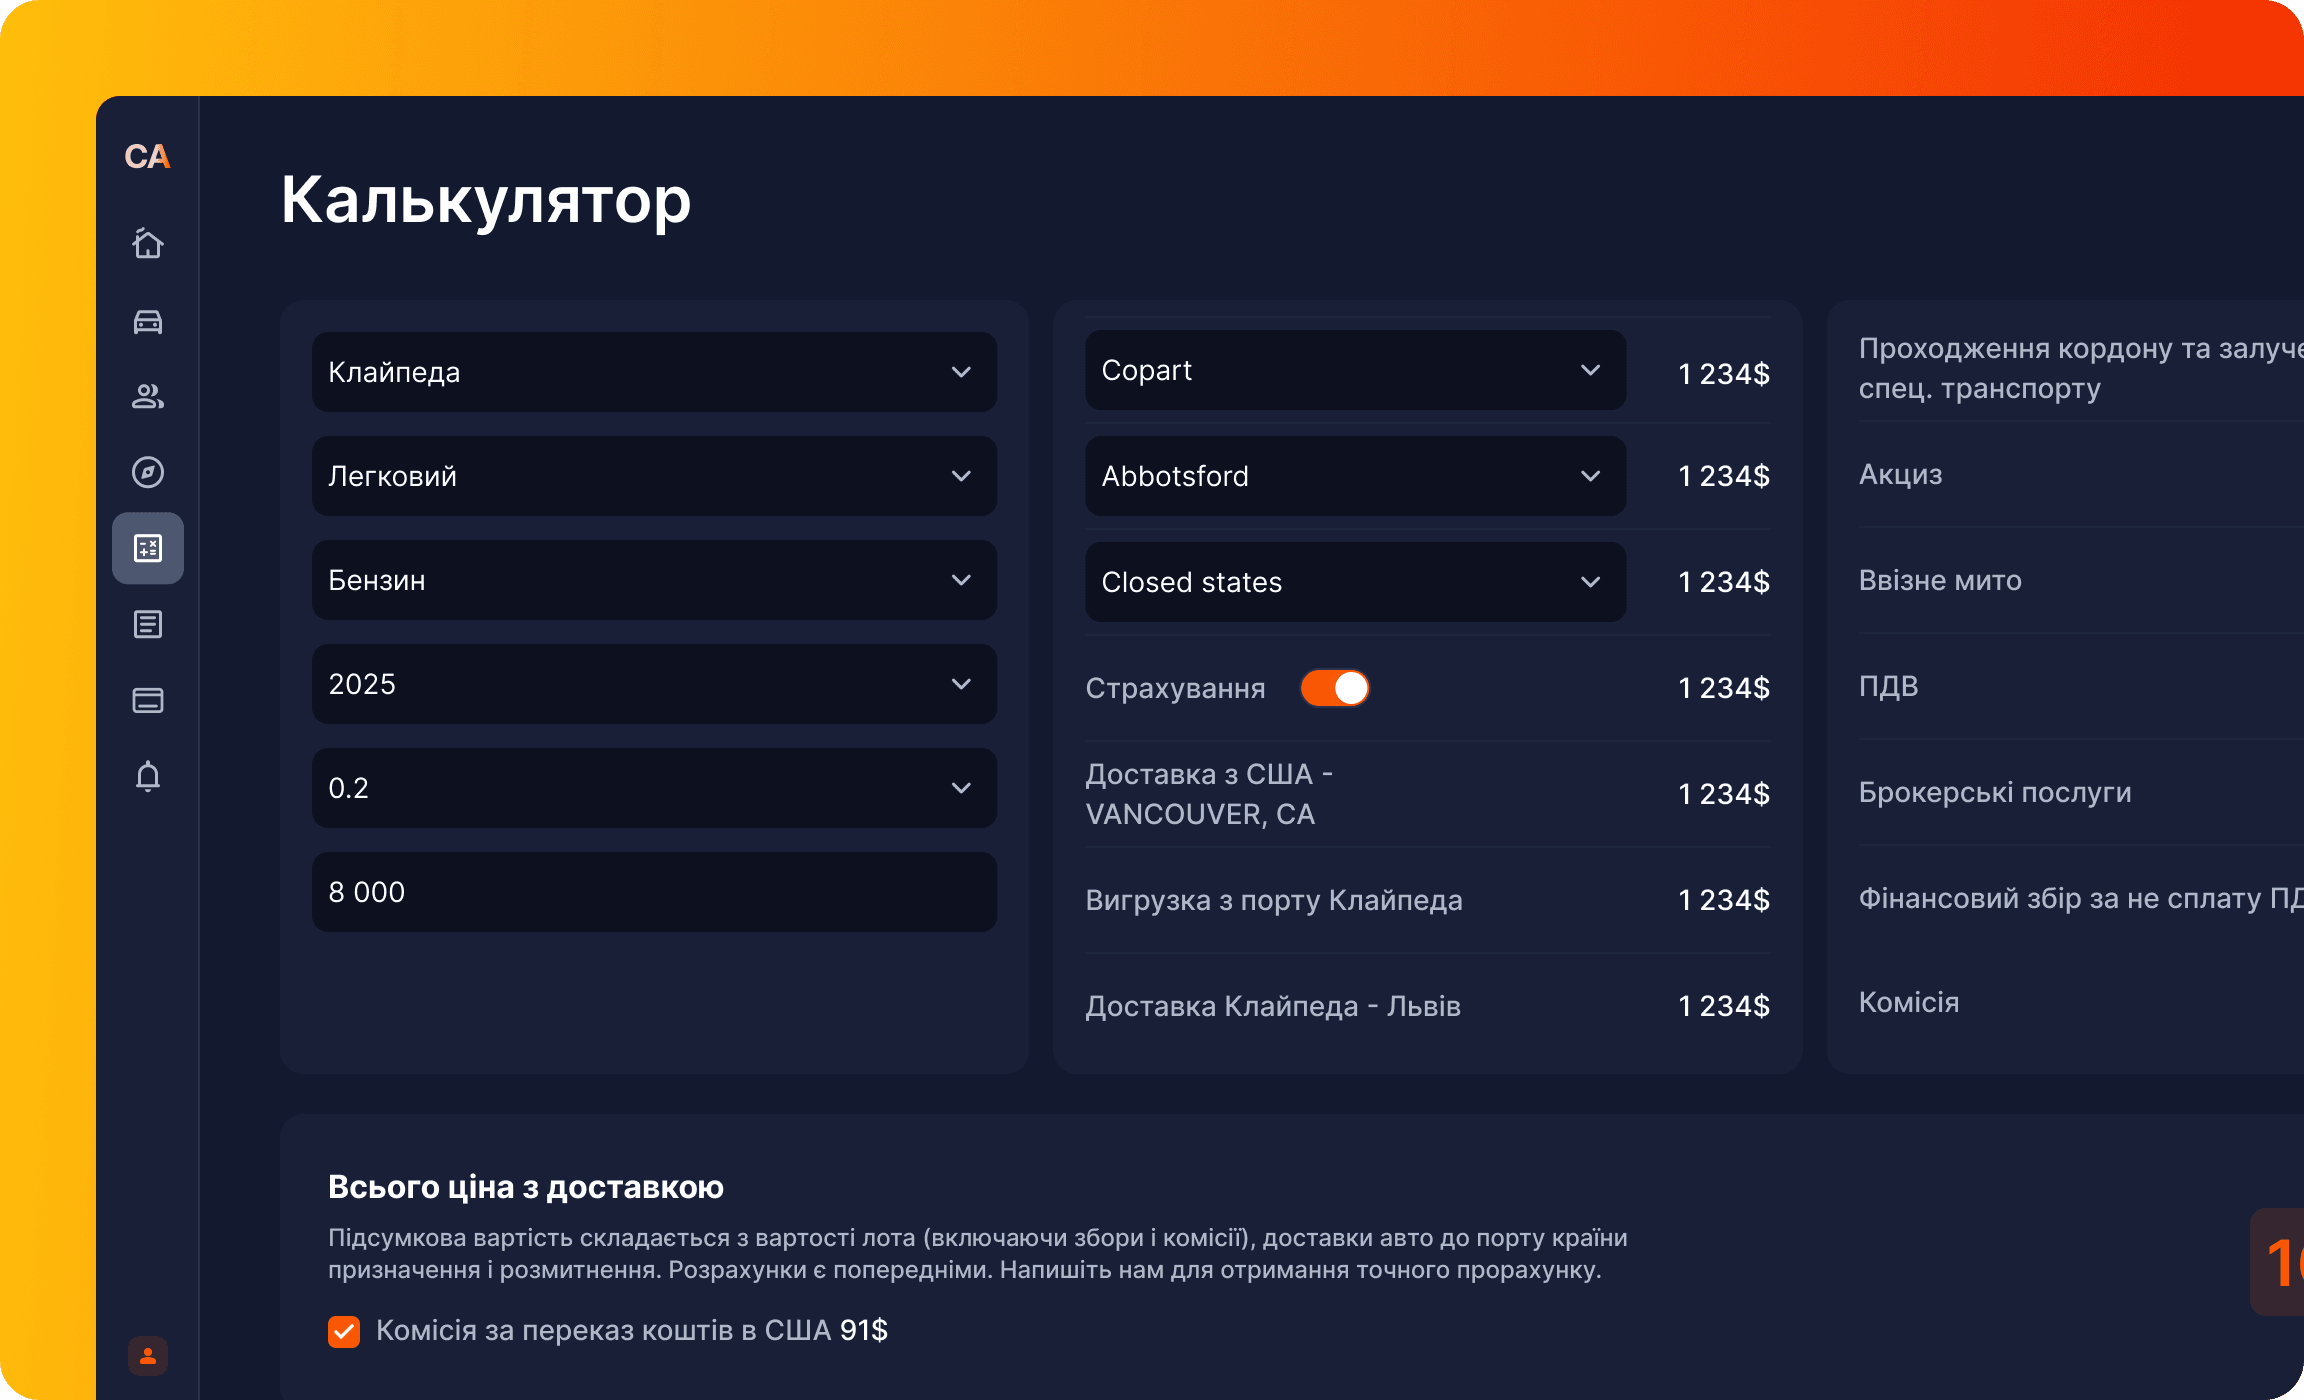Uncheck Комісія за переказ коштів checkbox
Image resolution: width=2304 pixels, height=1400 pixels.
[x=344, y=1331]
